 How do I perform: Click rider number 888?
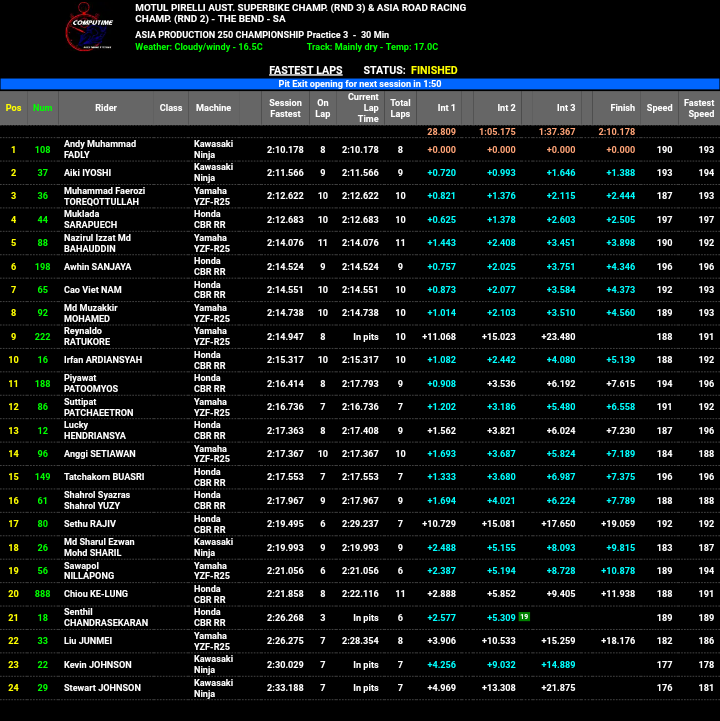[42, 594]
